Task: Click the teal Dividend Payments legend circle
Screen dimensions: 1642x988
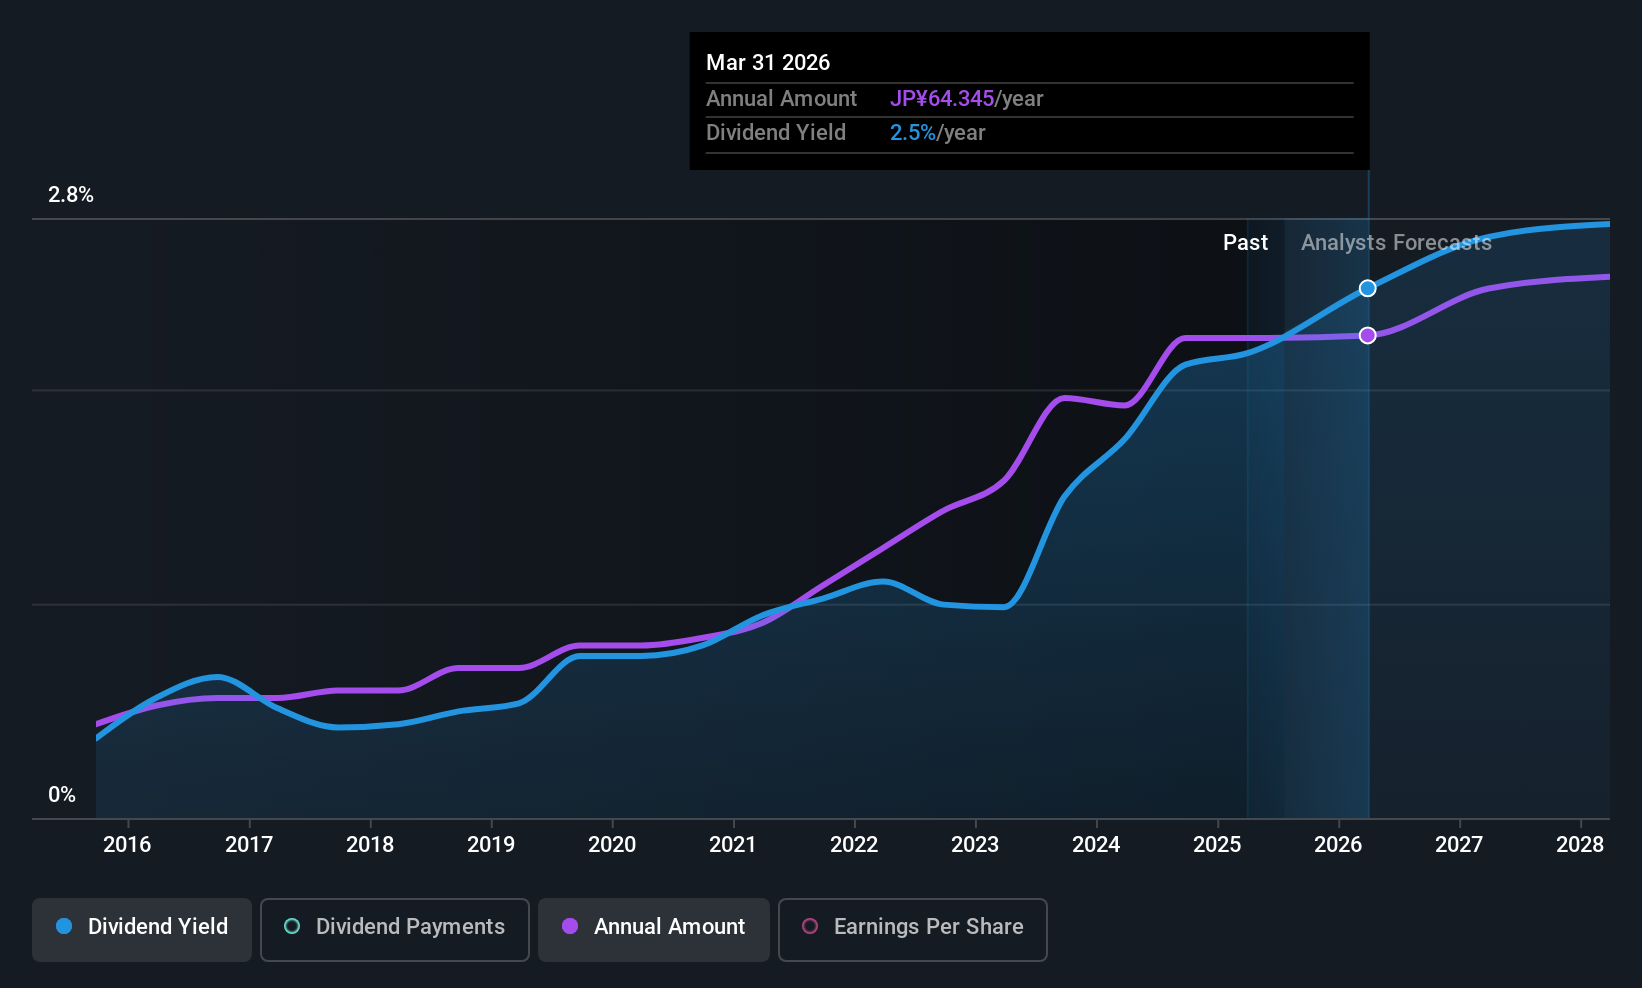Action: click(292, 926)
